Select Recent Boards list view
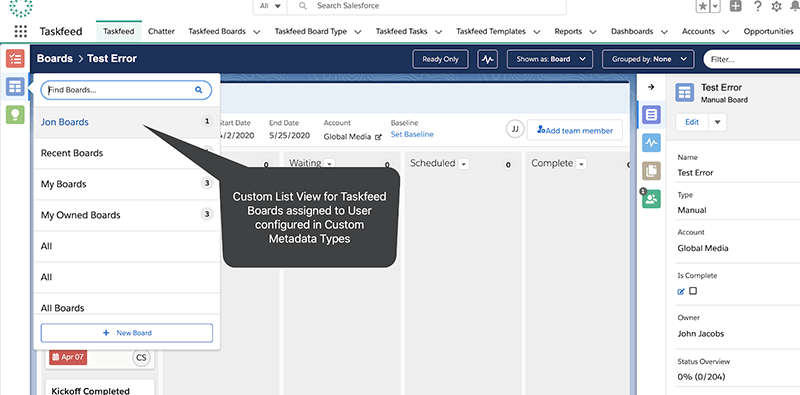Image resolution: width=800 pixels, height=395 pixels. pos(127,153)
